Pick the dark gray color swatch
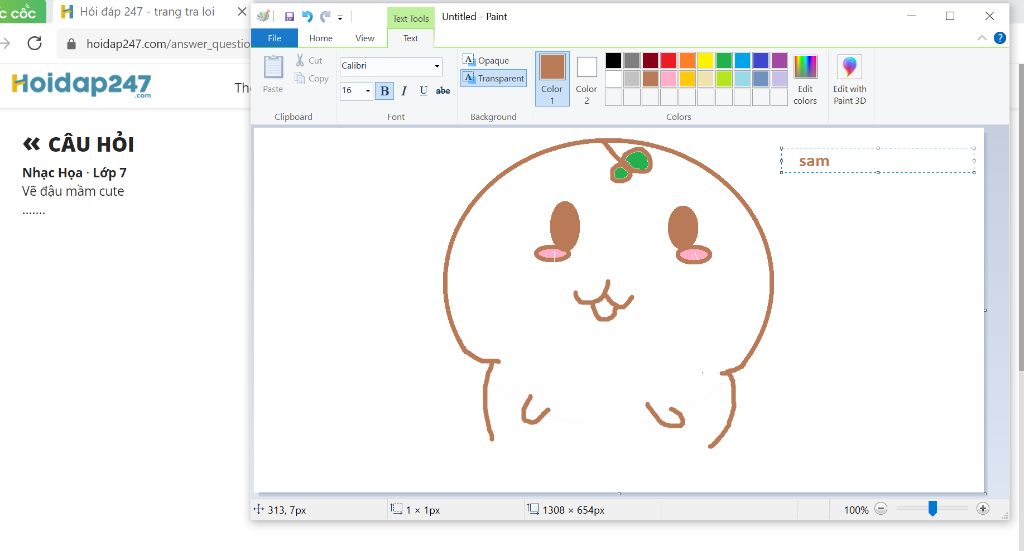Screen dimensions: 1024x551 [x=632, y=61]
